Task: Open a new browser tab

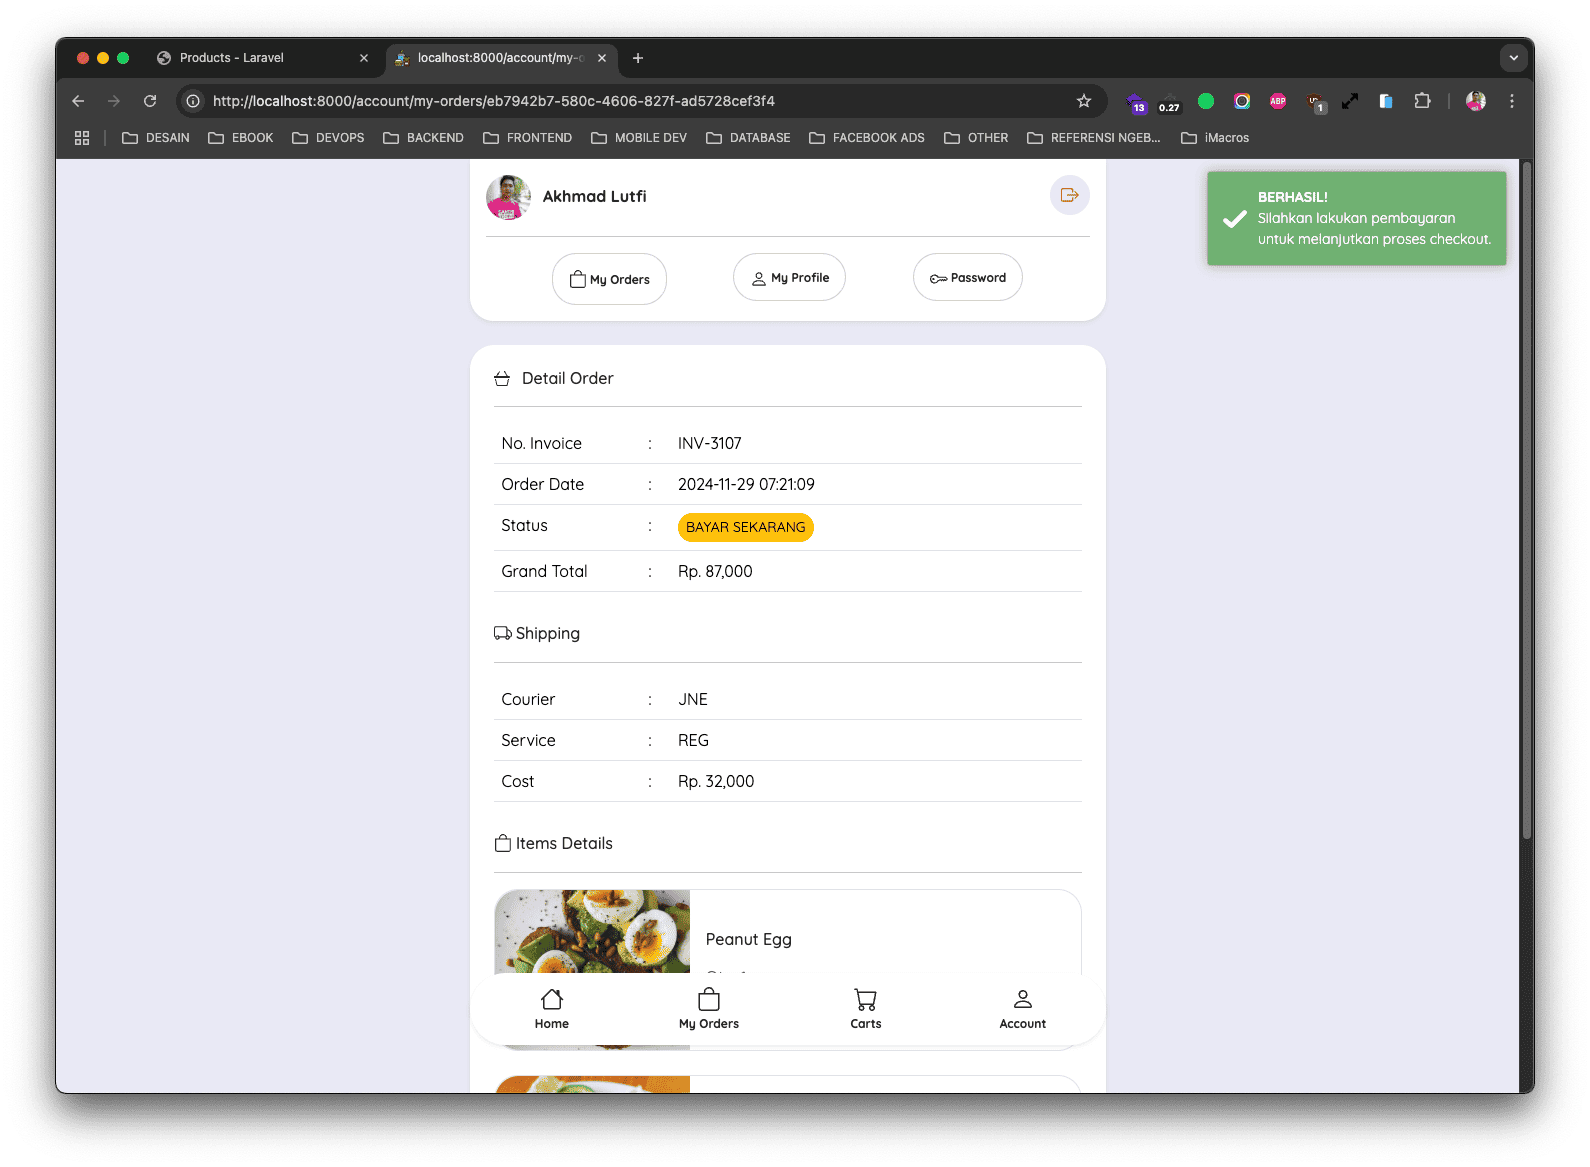Action: click(x=638, y=58)
